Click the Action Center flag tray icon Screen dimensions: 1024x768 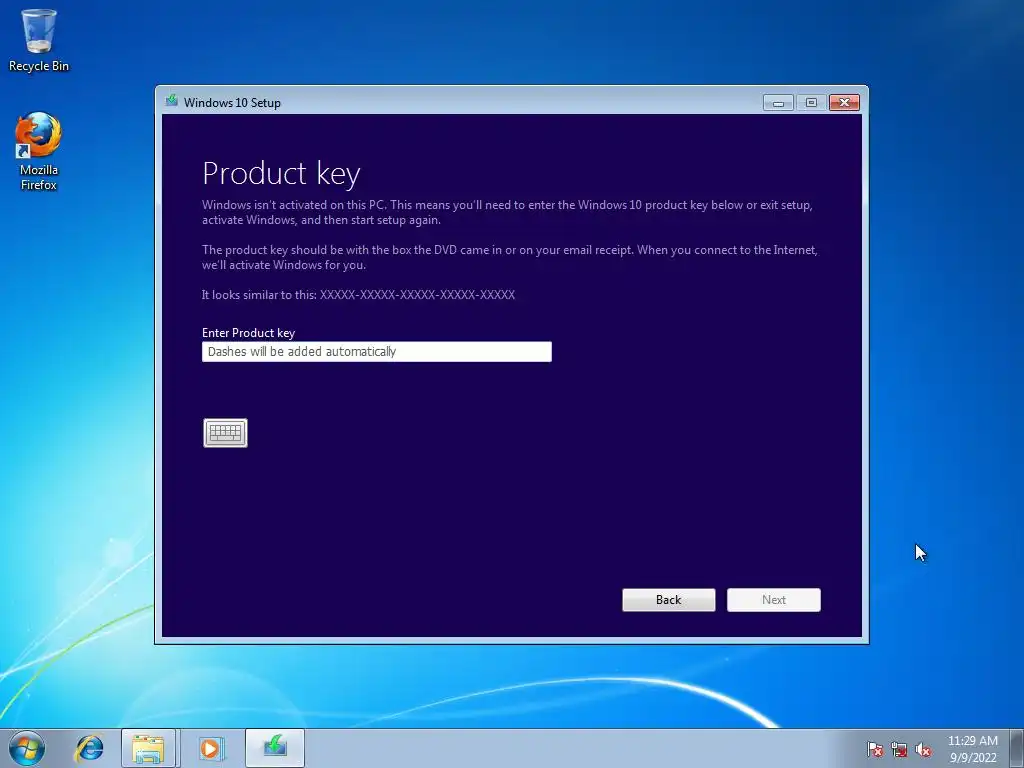875,749
